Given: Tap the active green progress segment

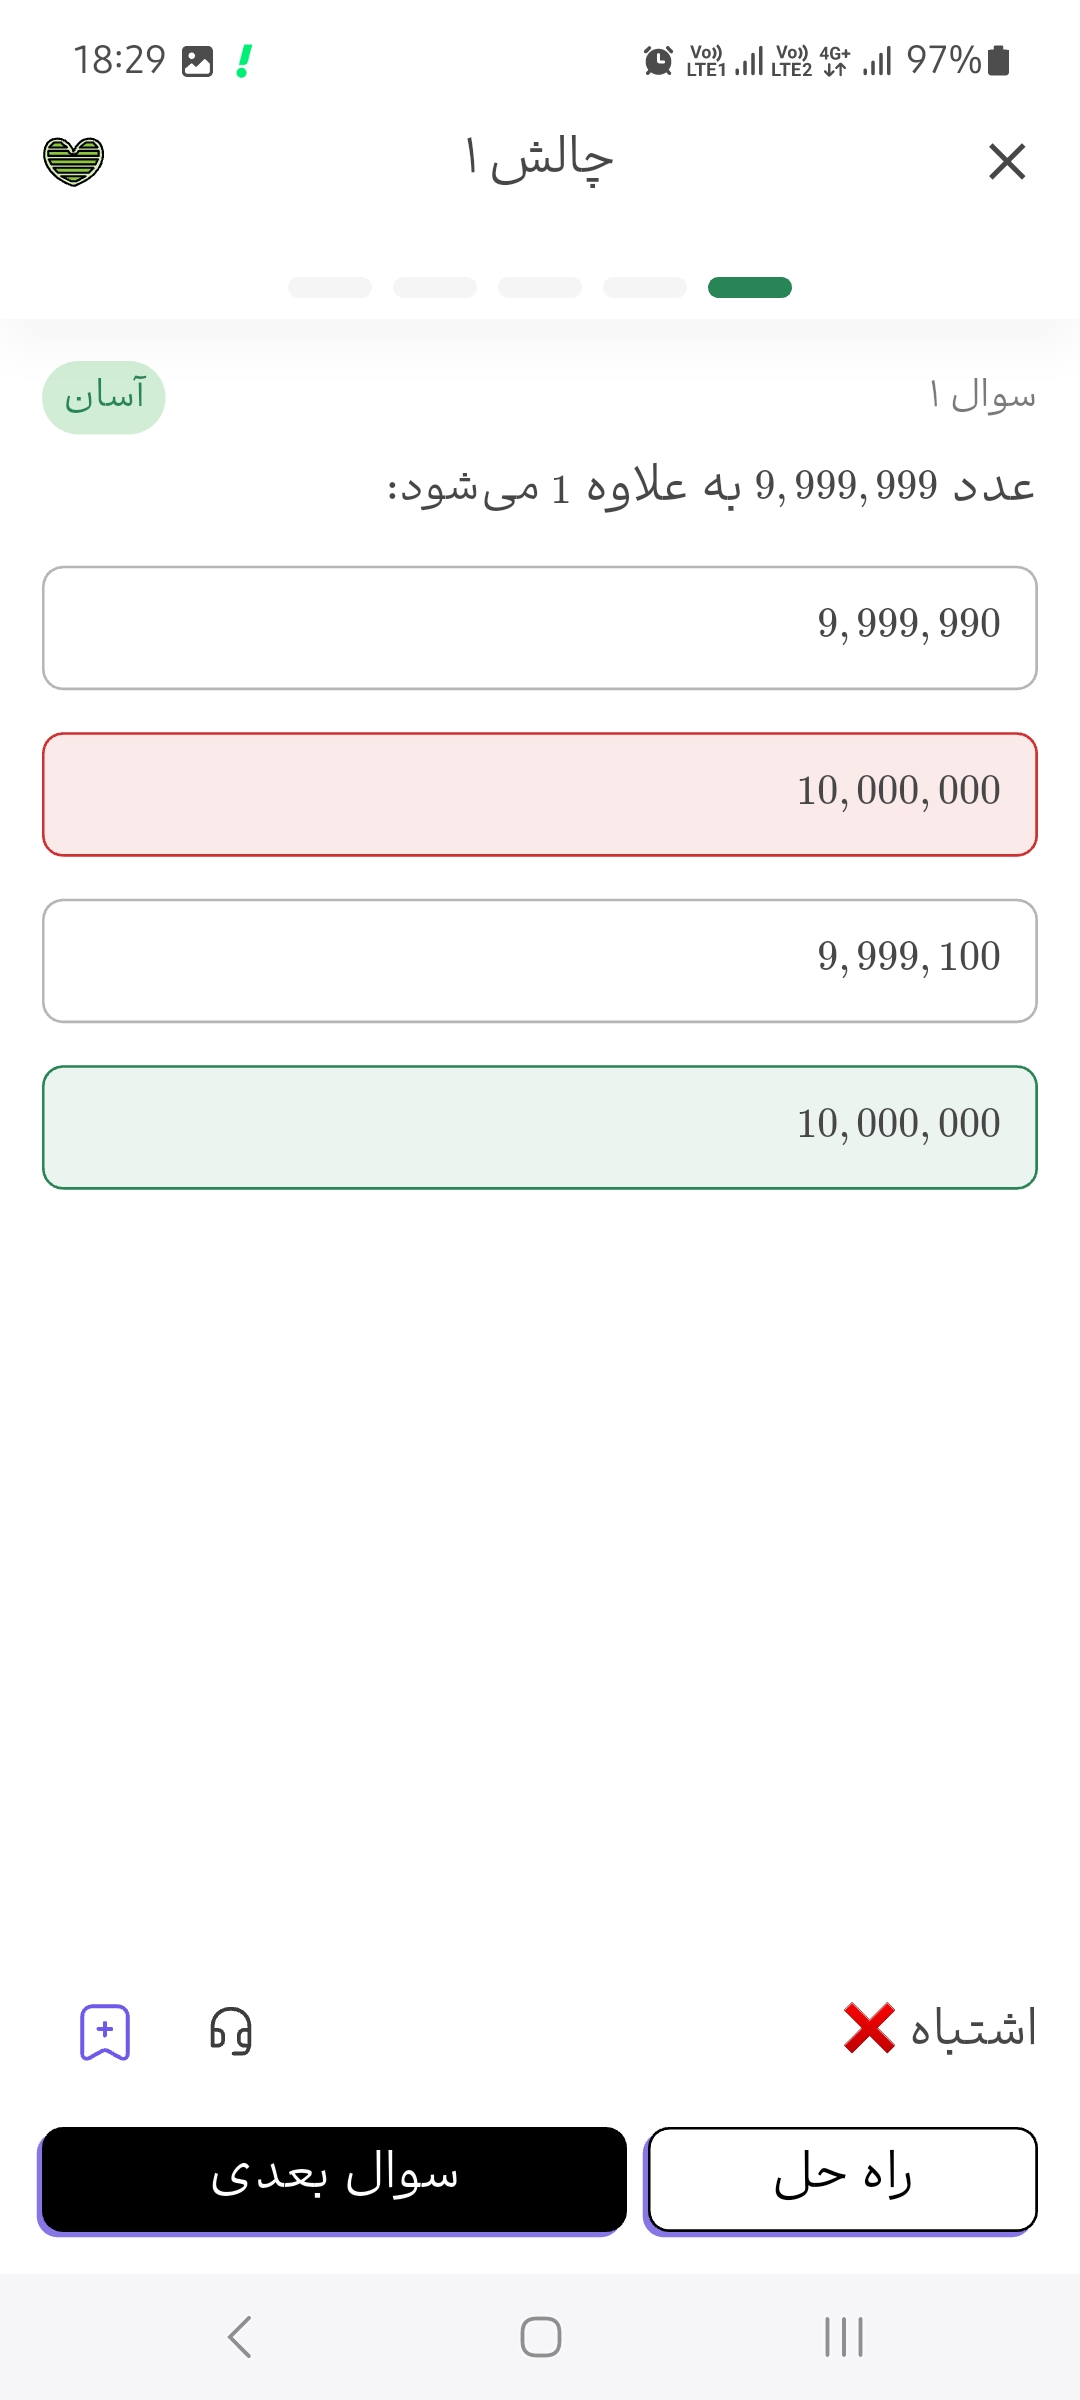Looking at the screenshot, I should click(750, 288).
